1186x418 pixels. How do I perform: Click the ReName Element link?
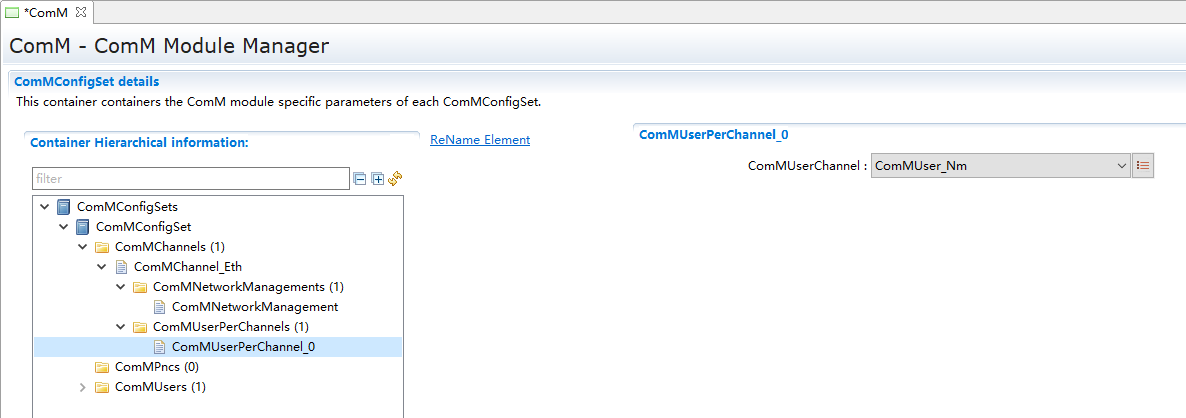pyautogui.click(x=480, y=140)
